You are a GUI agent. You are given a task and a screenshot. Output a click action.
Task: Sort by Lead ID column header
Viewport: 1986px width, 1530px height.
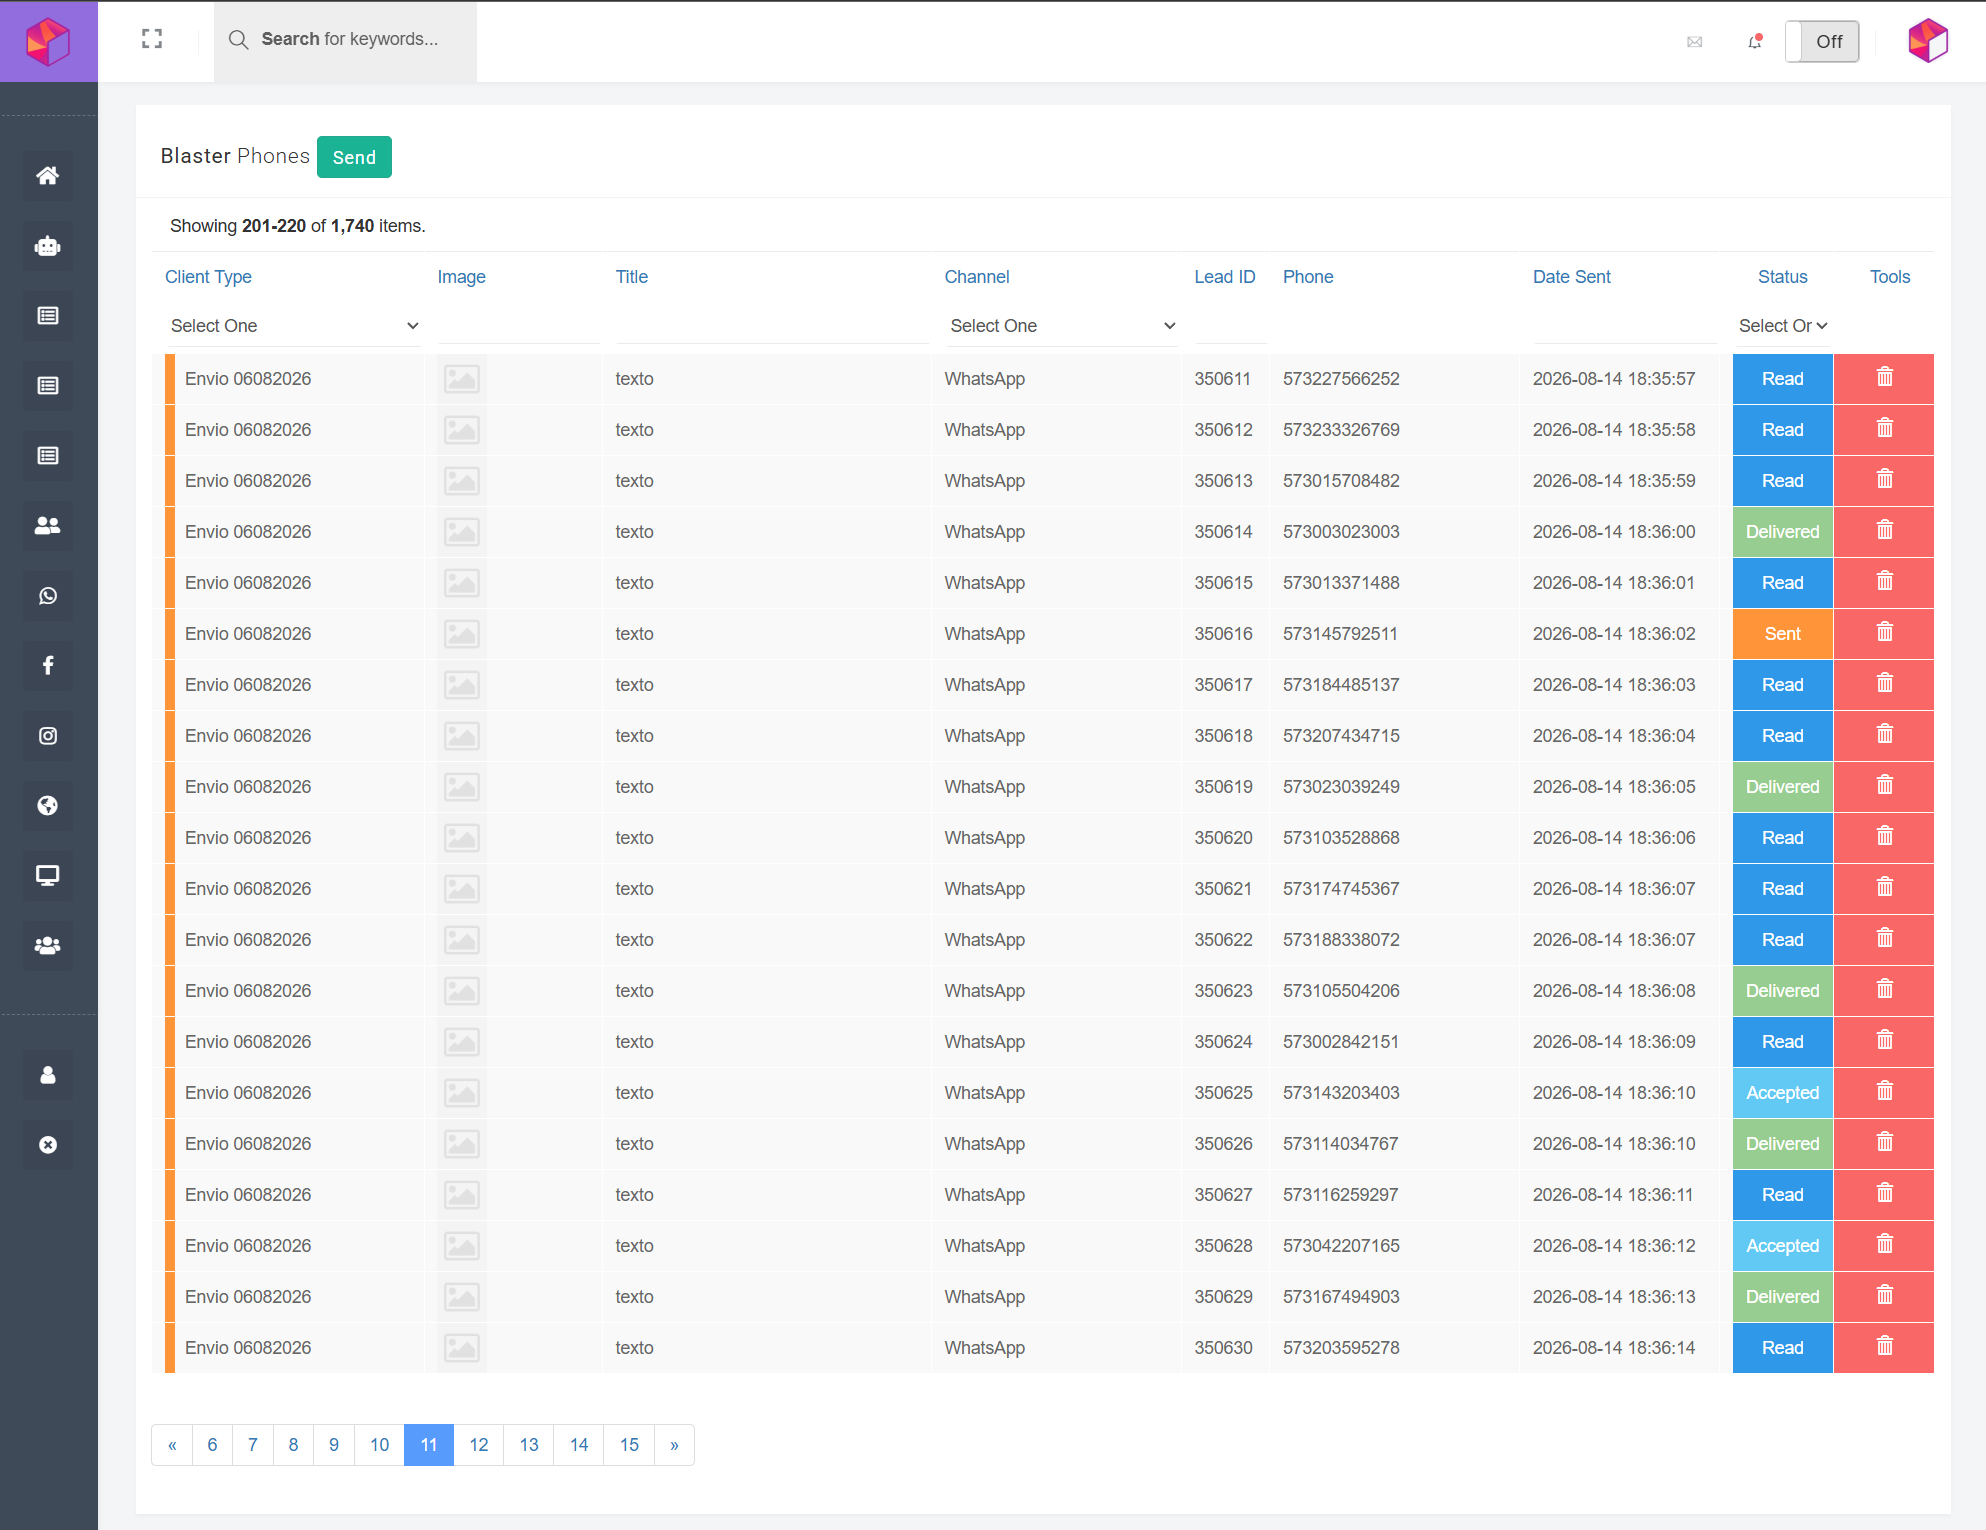(x=1224, y=277)
